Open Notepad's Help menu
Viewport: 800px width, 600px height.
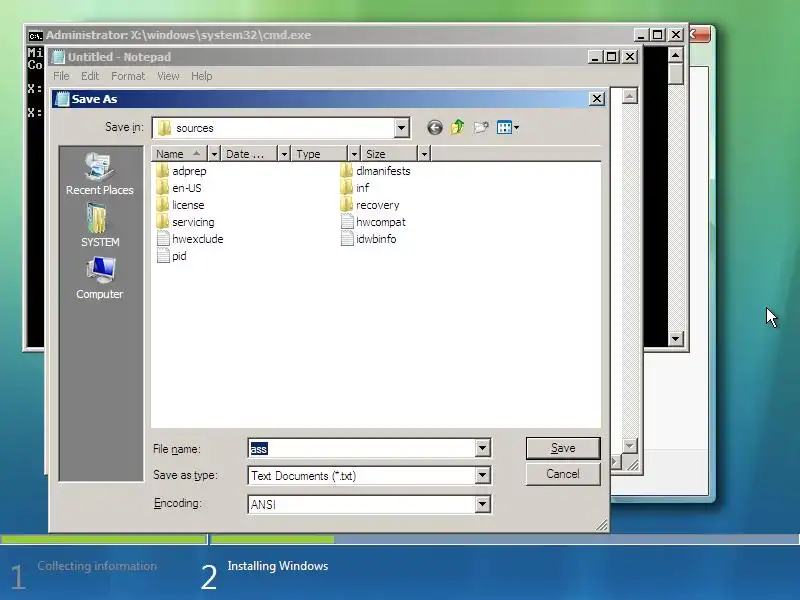[x=202, y=76]
